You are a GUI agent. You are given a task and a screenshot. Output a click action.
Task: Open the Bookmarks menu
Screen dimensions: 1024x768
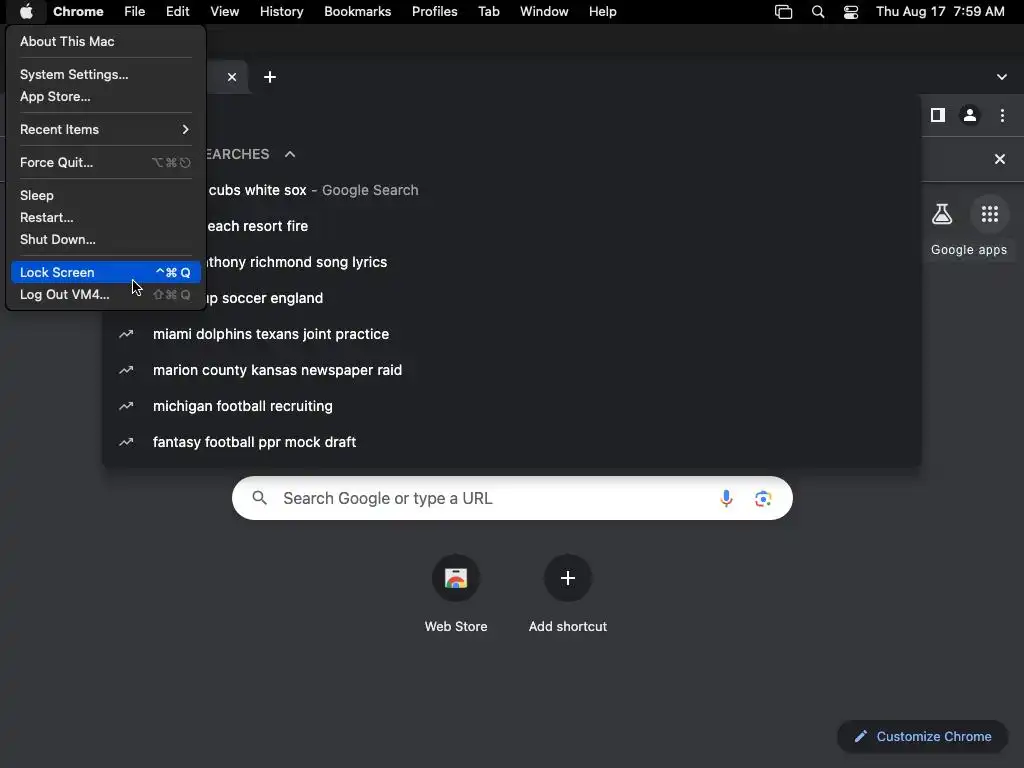coord(357,12)
